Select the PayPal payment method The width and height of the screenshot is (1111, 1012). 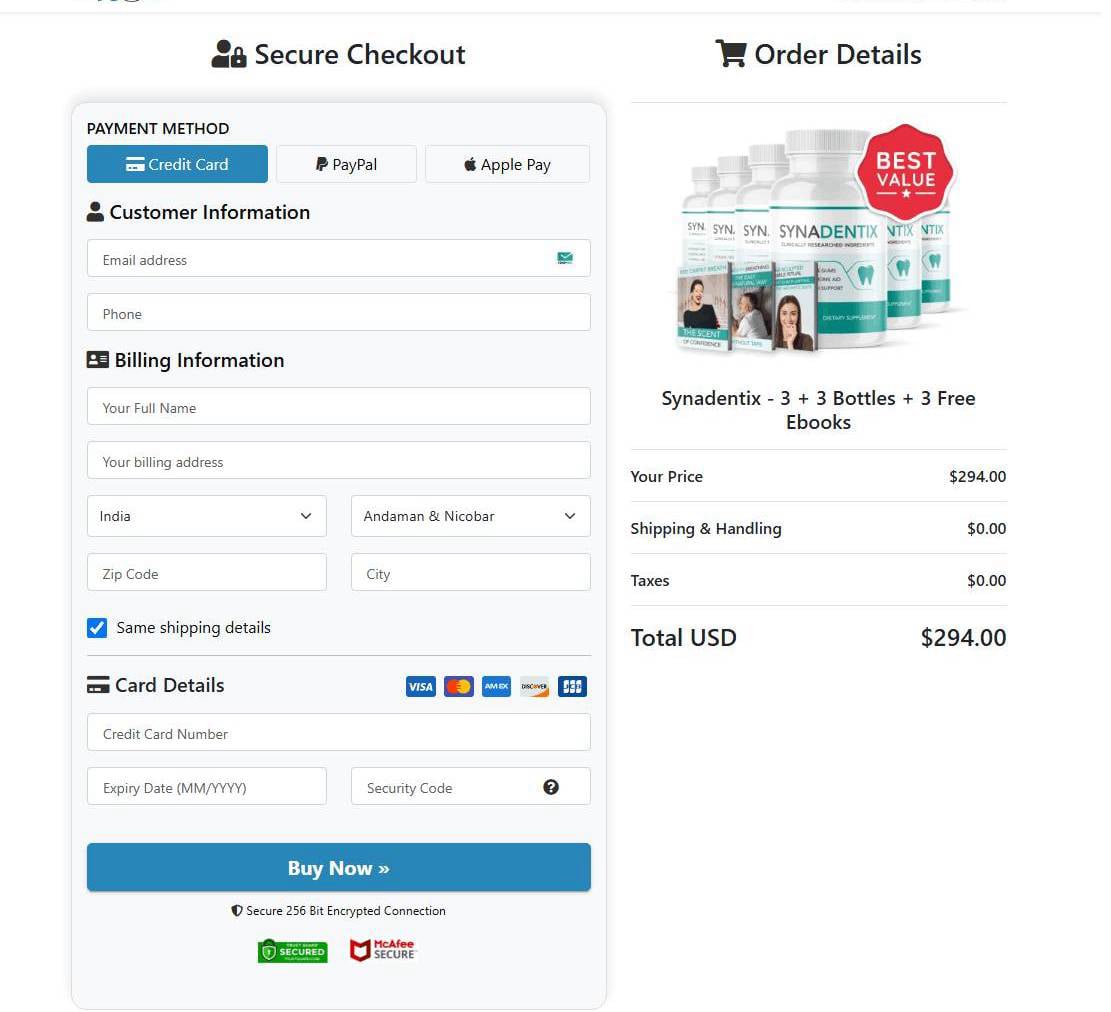point(346,164)
